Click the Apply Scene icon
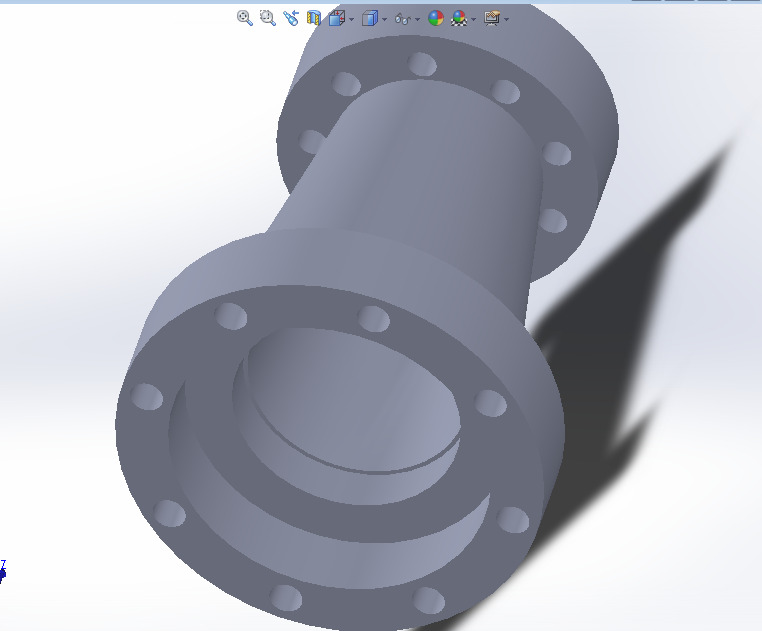The width and height of the screenshot is (762, 631). 459,18
